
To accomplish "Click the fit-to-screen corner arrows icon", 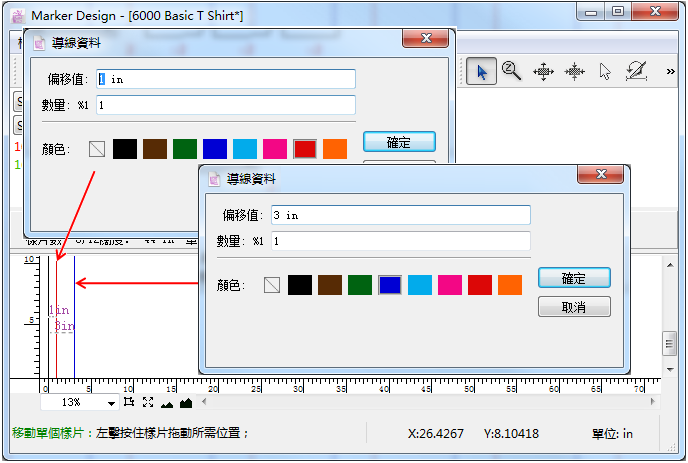I will click(148, 402).
